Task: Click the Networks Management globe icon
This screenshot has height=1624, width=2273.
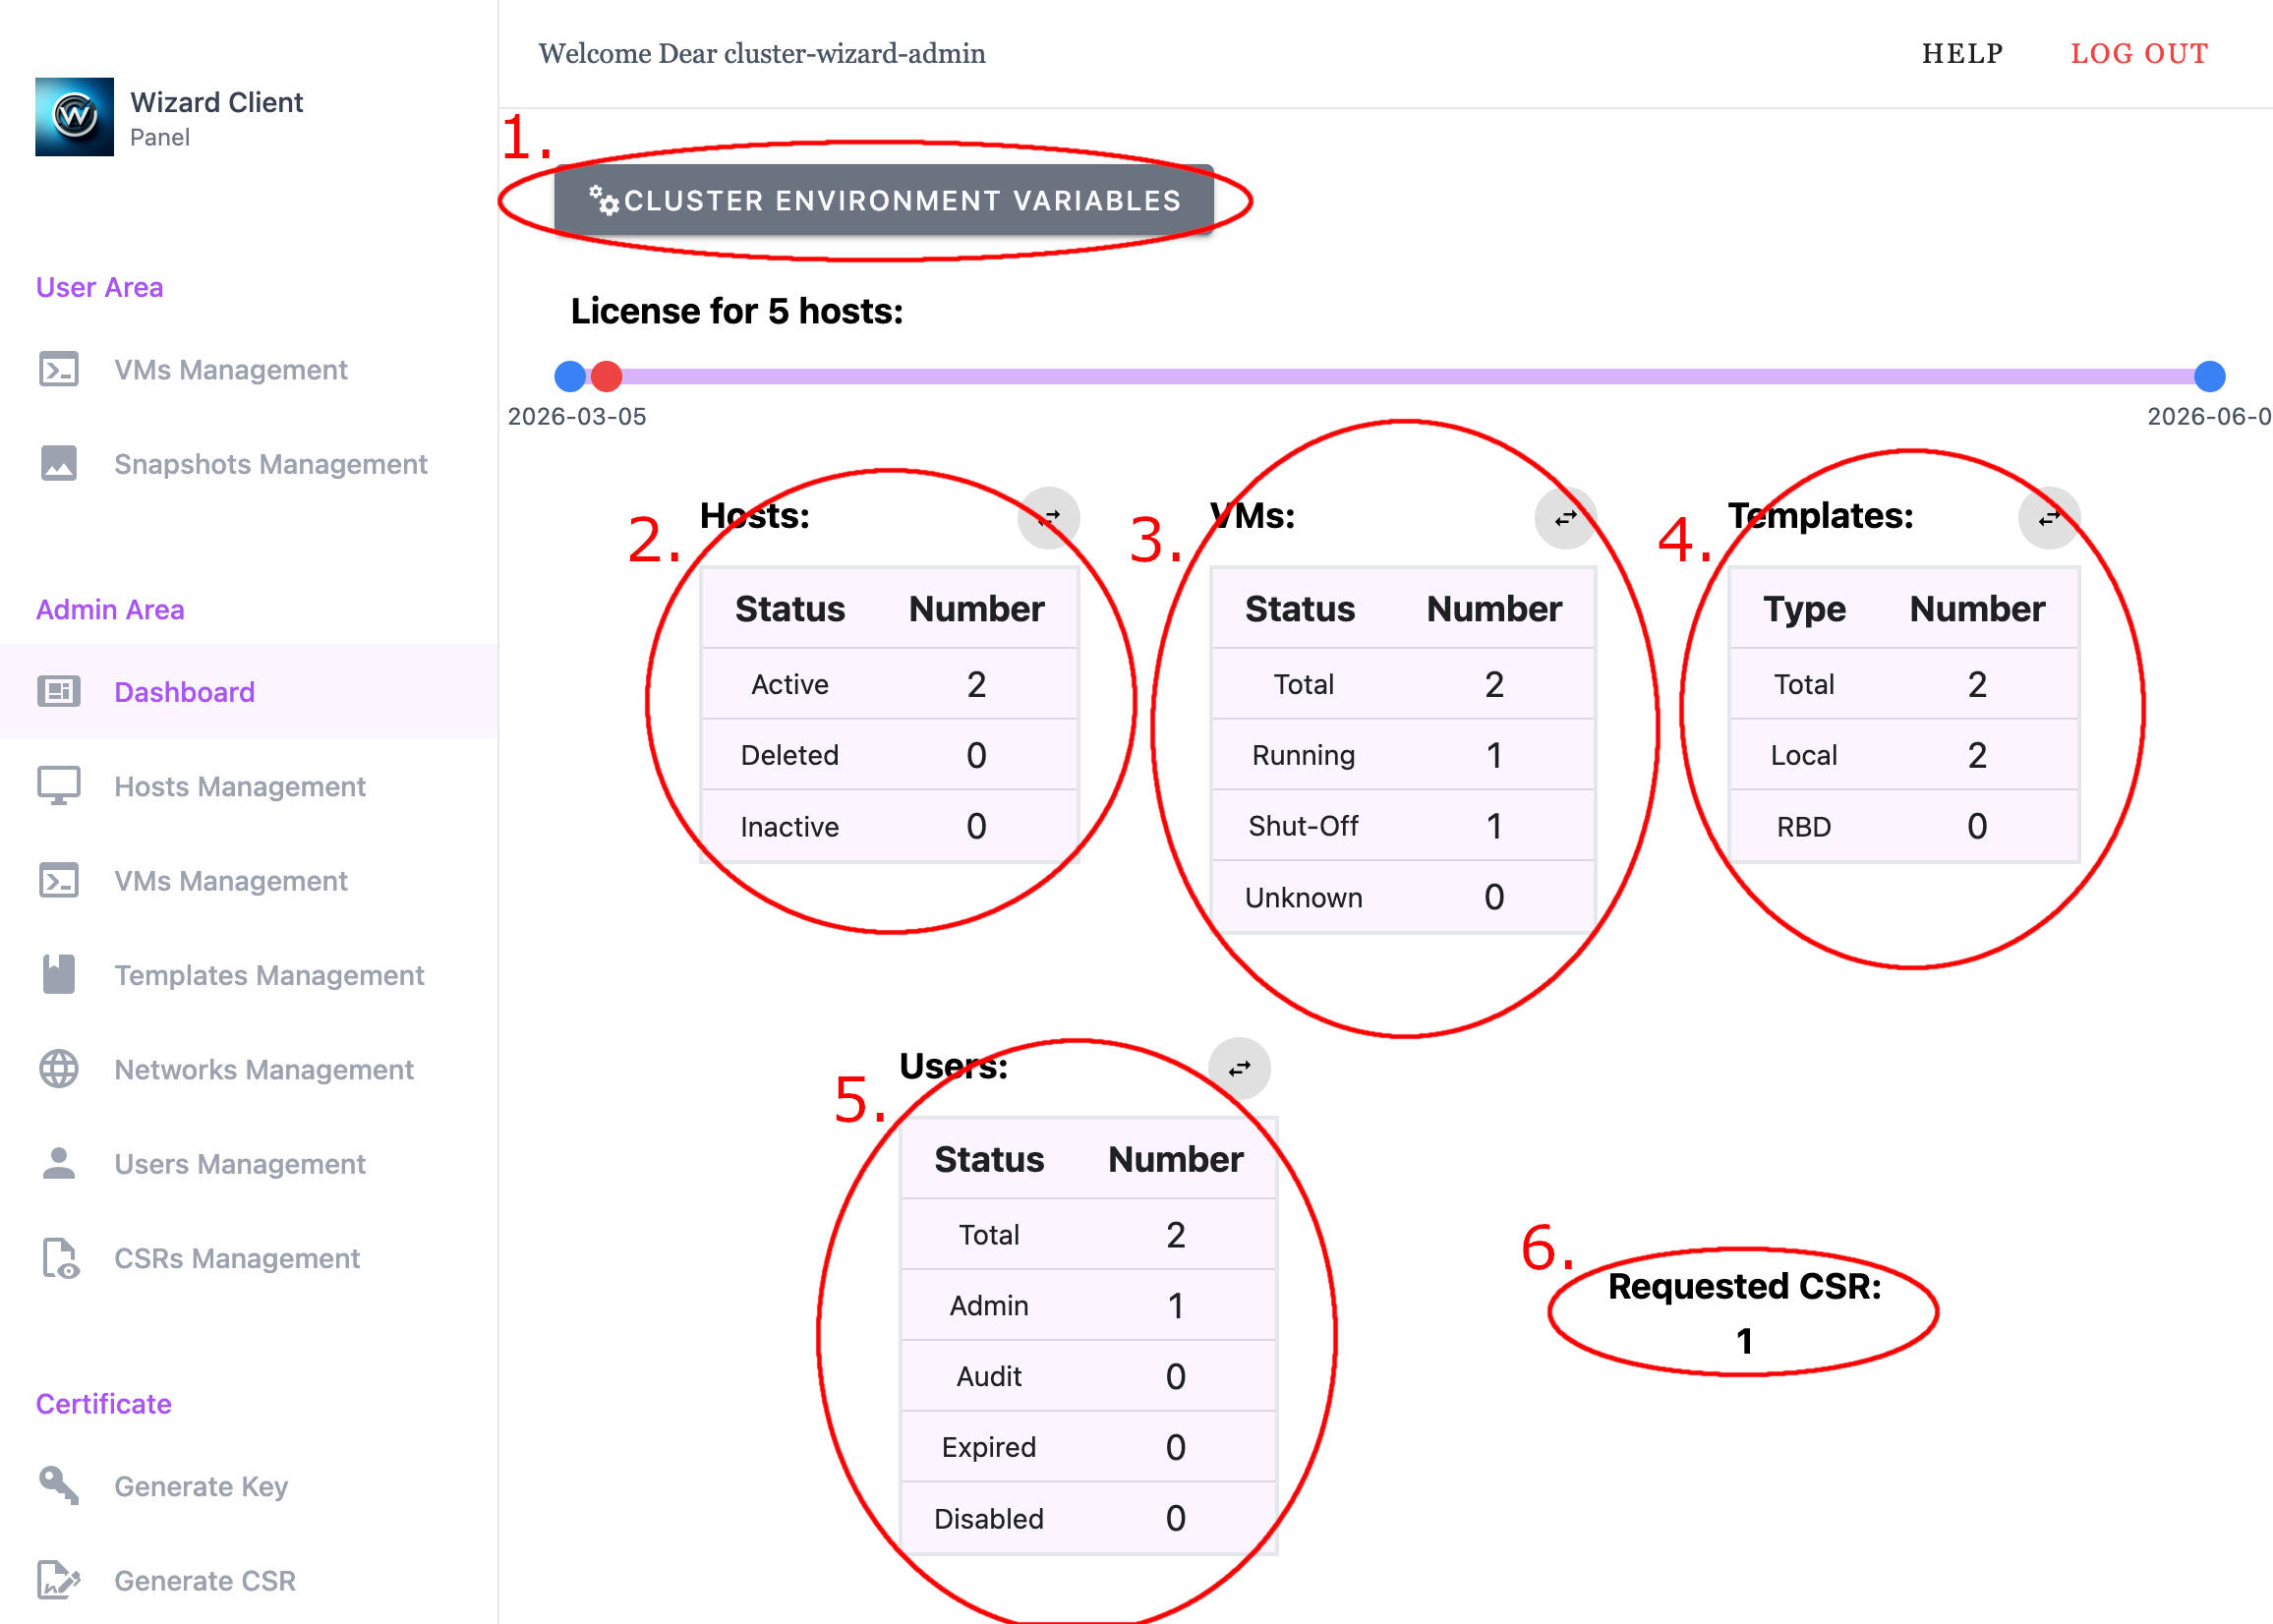Action: click(x=58, y=1069)
